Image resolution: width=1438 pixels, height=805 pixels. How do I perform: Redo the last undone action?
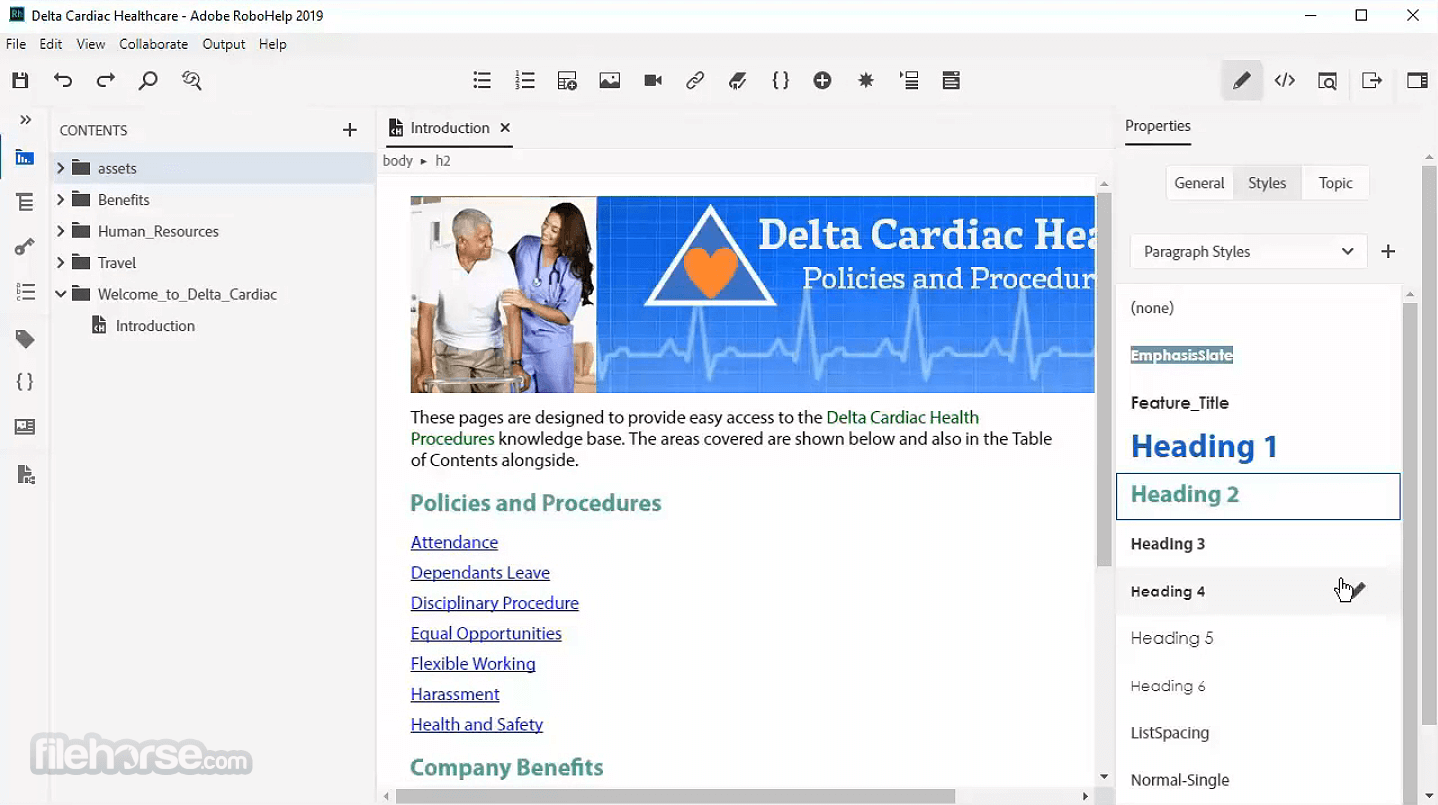[x=106, y=81]
